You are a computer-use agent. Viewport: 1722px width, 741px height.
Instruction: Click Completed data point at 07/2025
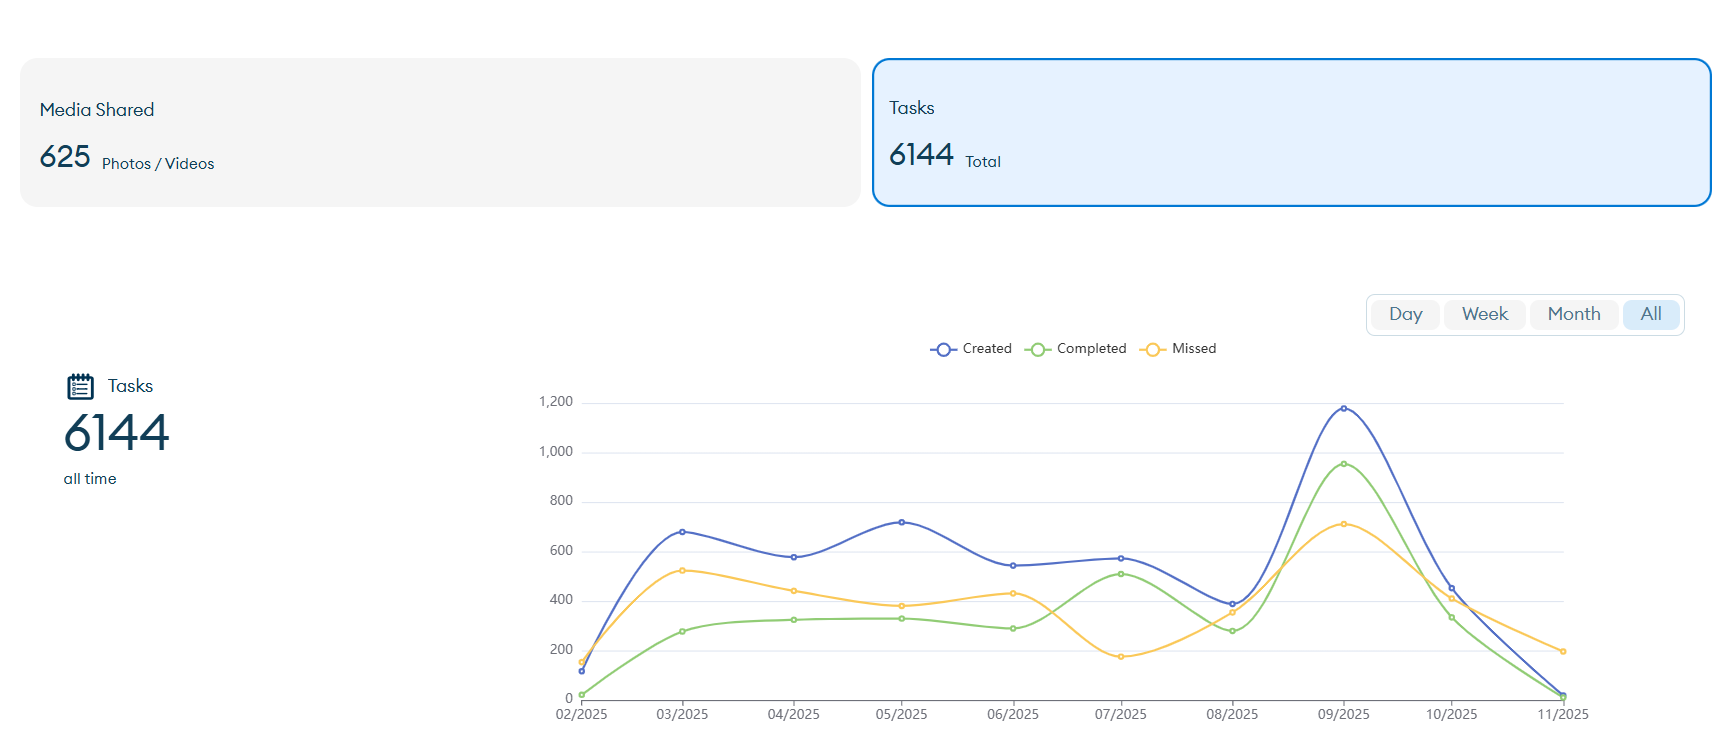1121,574
